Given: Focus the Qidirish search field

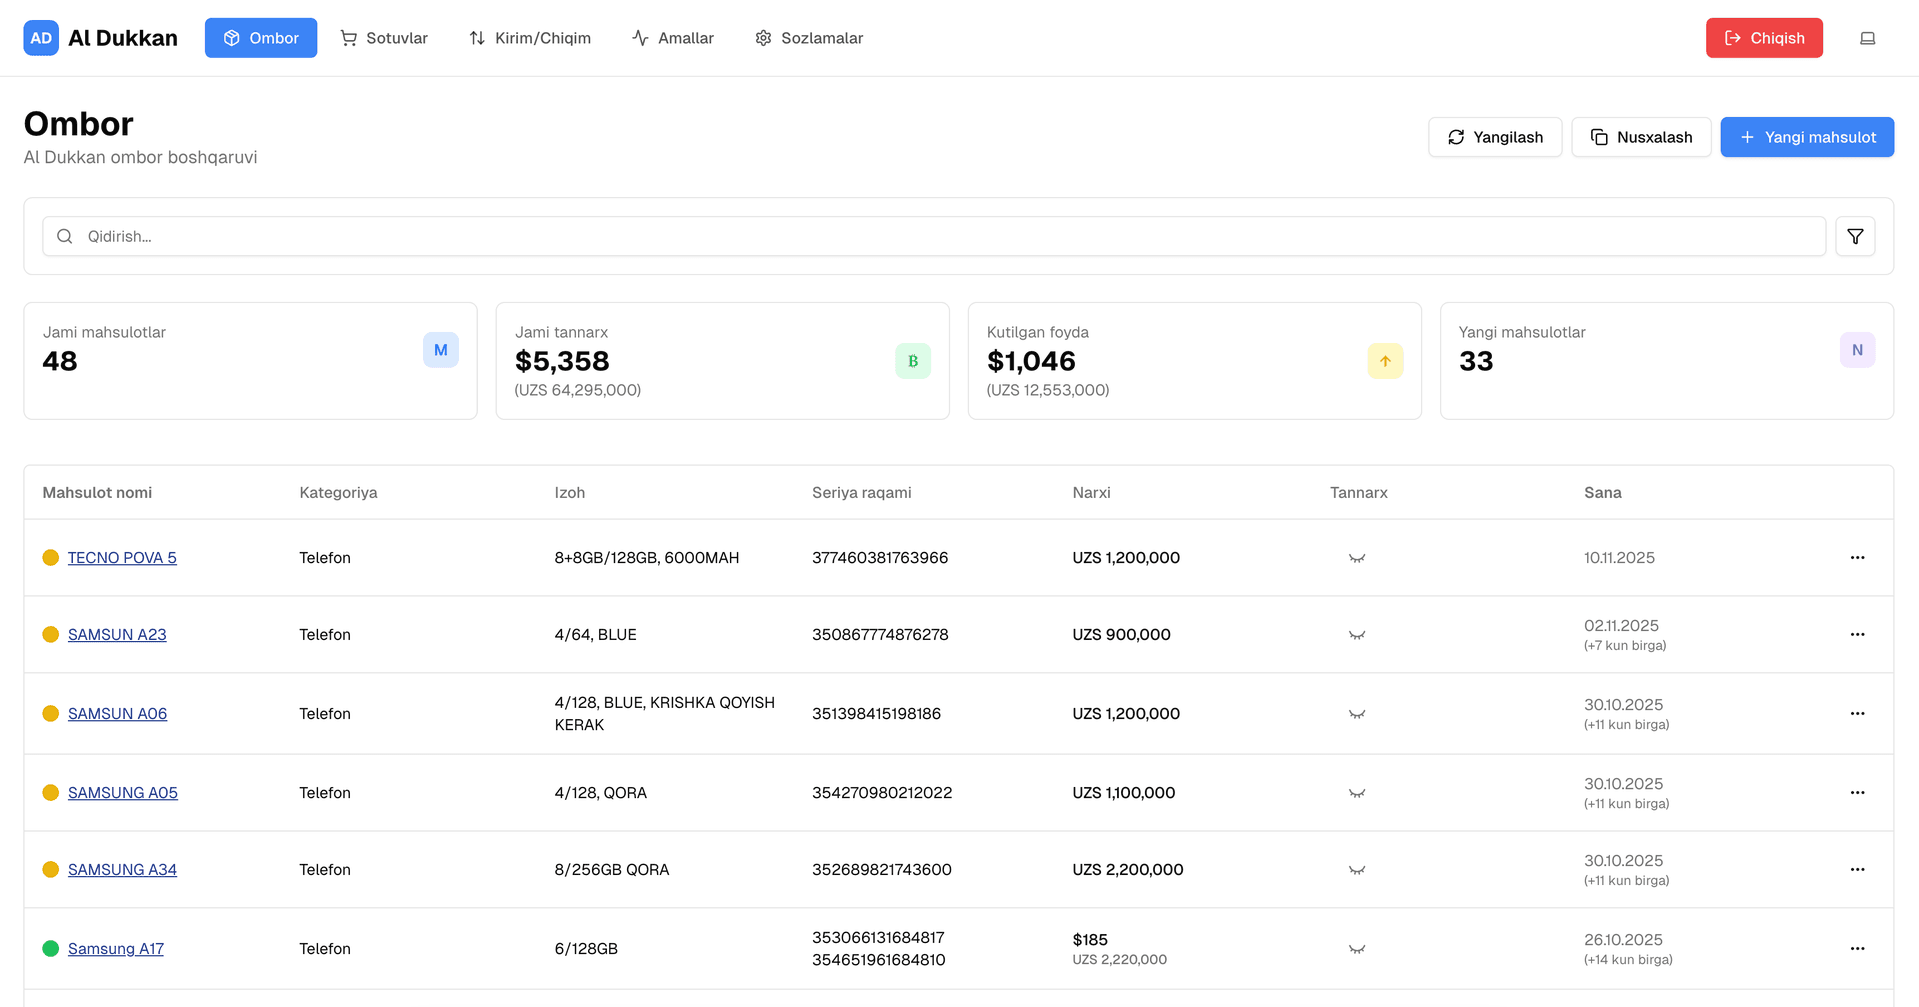Looking at the screenshot, I should pos(940,236).
